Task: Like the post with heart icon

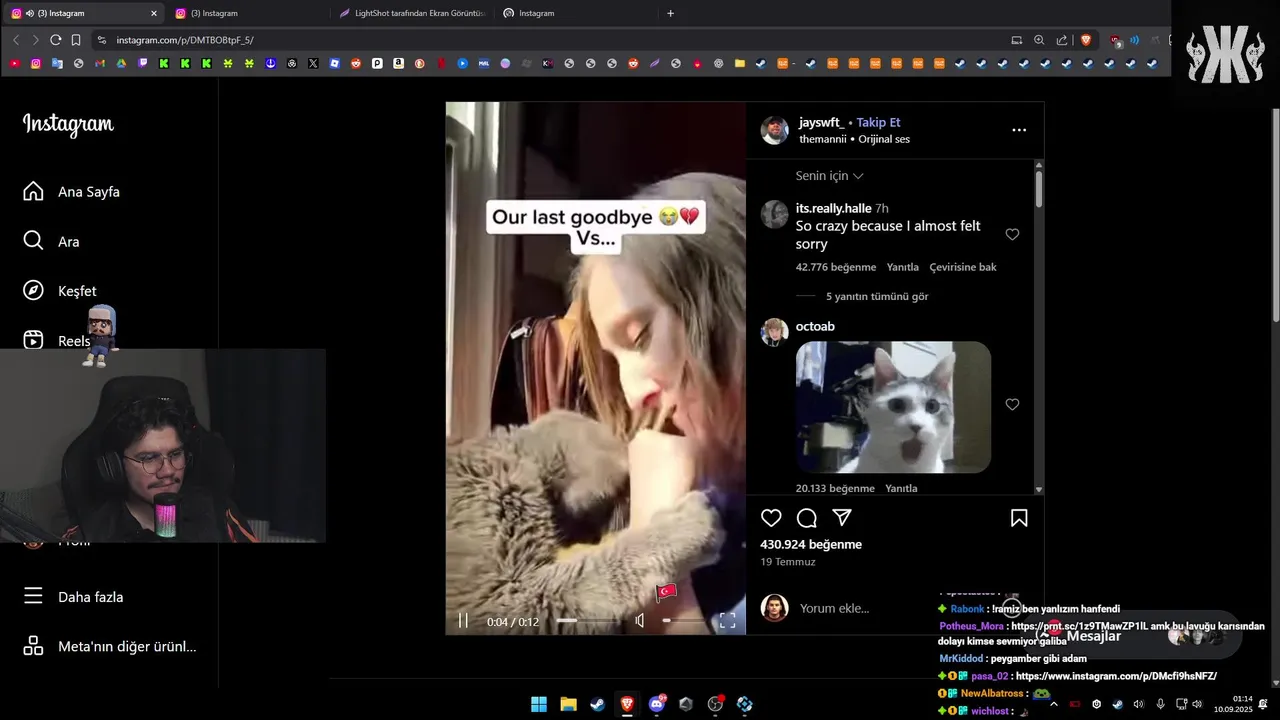Action: pyautogui.click(x=771, y=518)
